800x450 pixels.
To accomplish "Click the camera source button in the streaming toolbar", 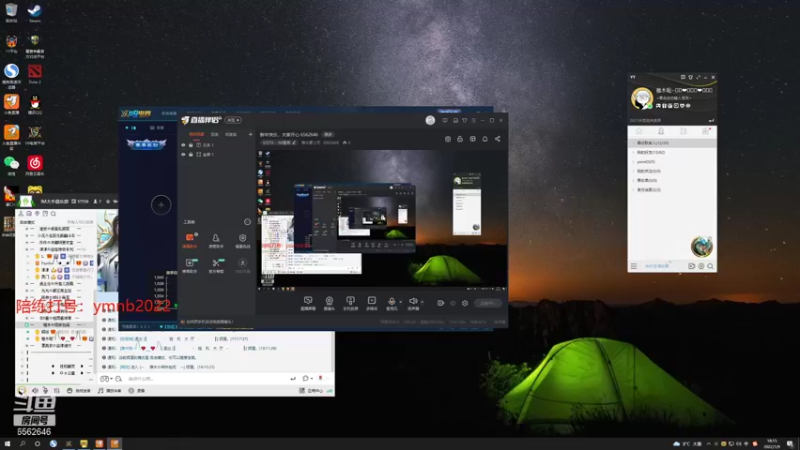I will [329, 303].
